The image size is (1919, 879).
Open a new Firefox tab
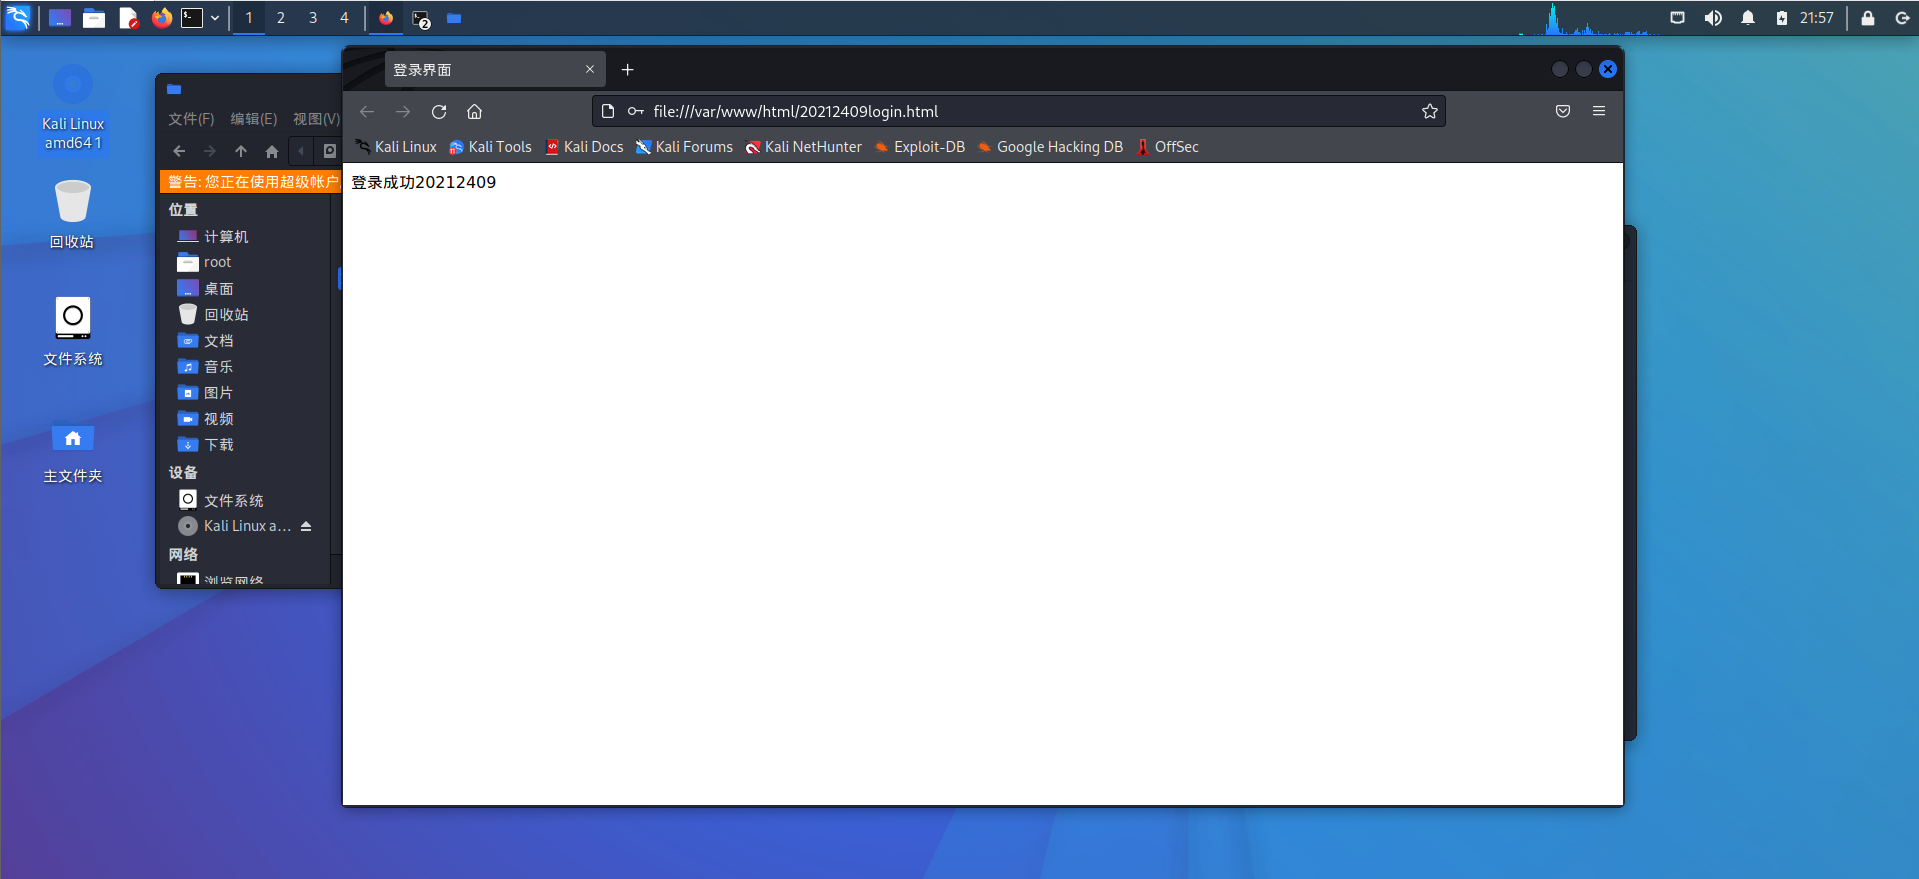(627, 69)
